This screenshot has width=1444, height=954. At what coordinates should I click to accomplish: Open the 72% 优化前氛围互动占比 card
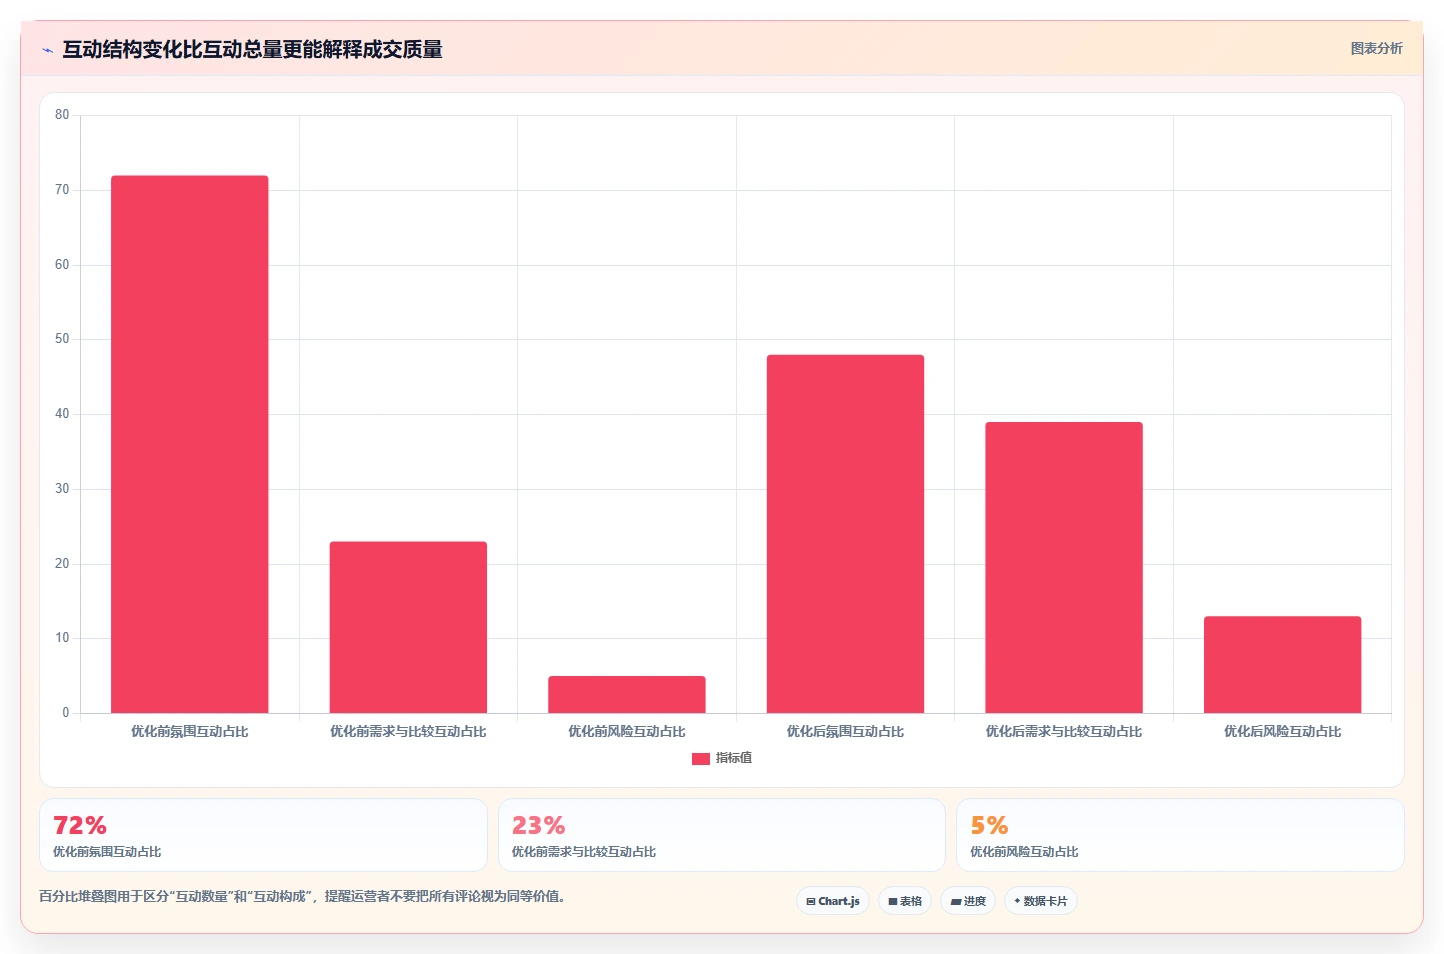click(263, 835)
